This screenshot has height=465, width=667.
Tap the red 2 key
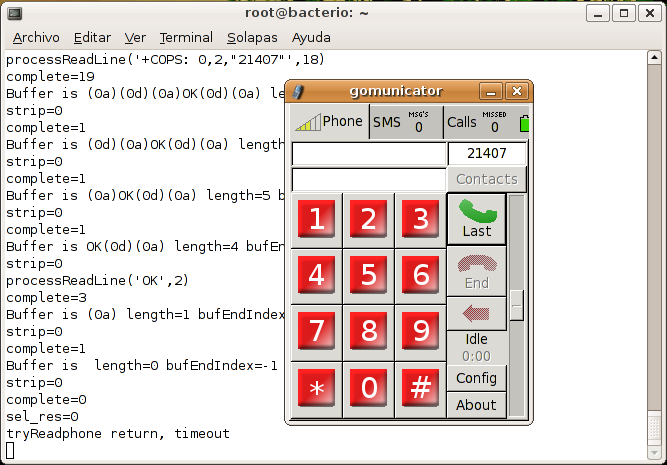tap(368, 220)
